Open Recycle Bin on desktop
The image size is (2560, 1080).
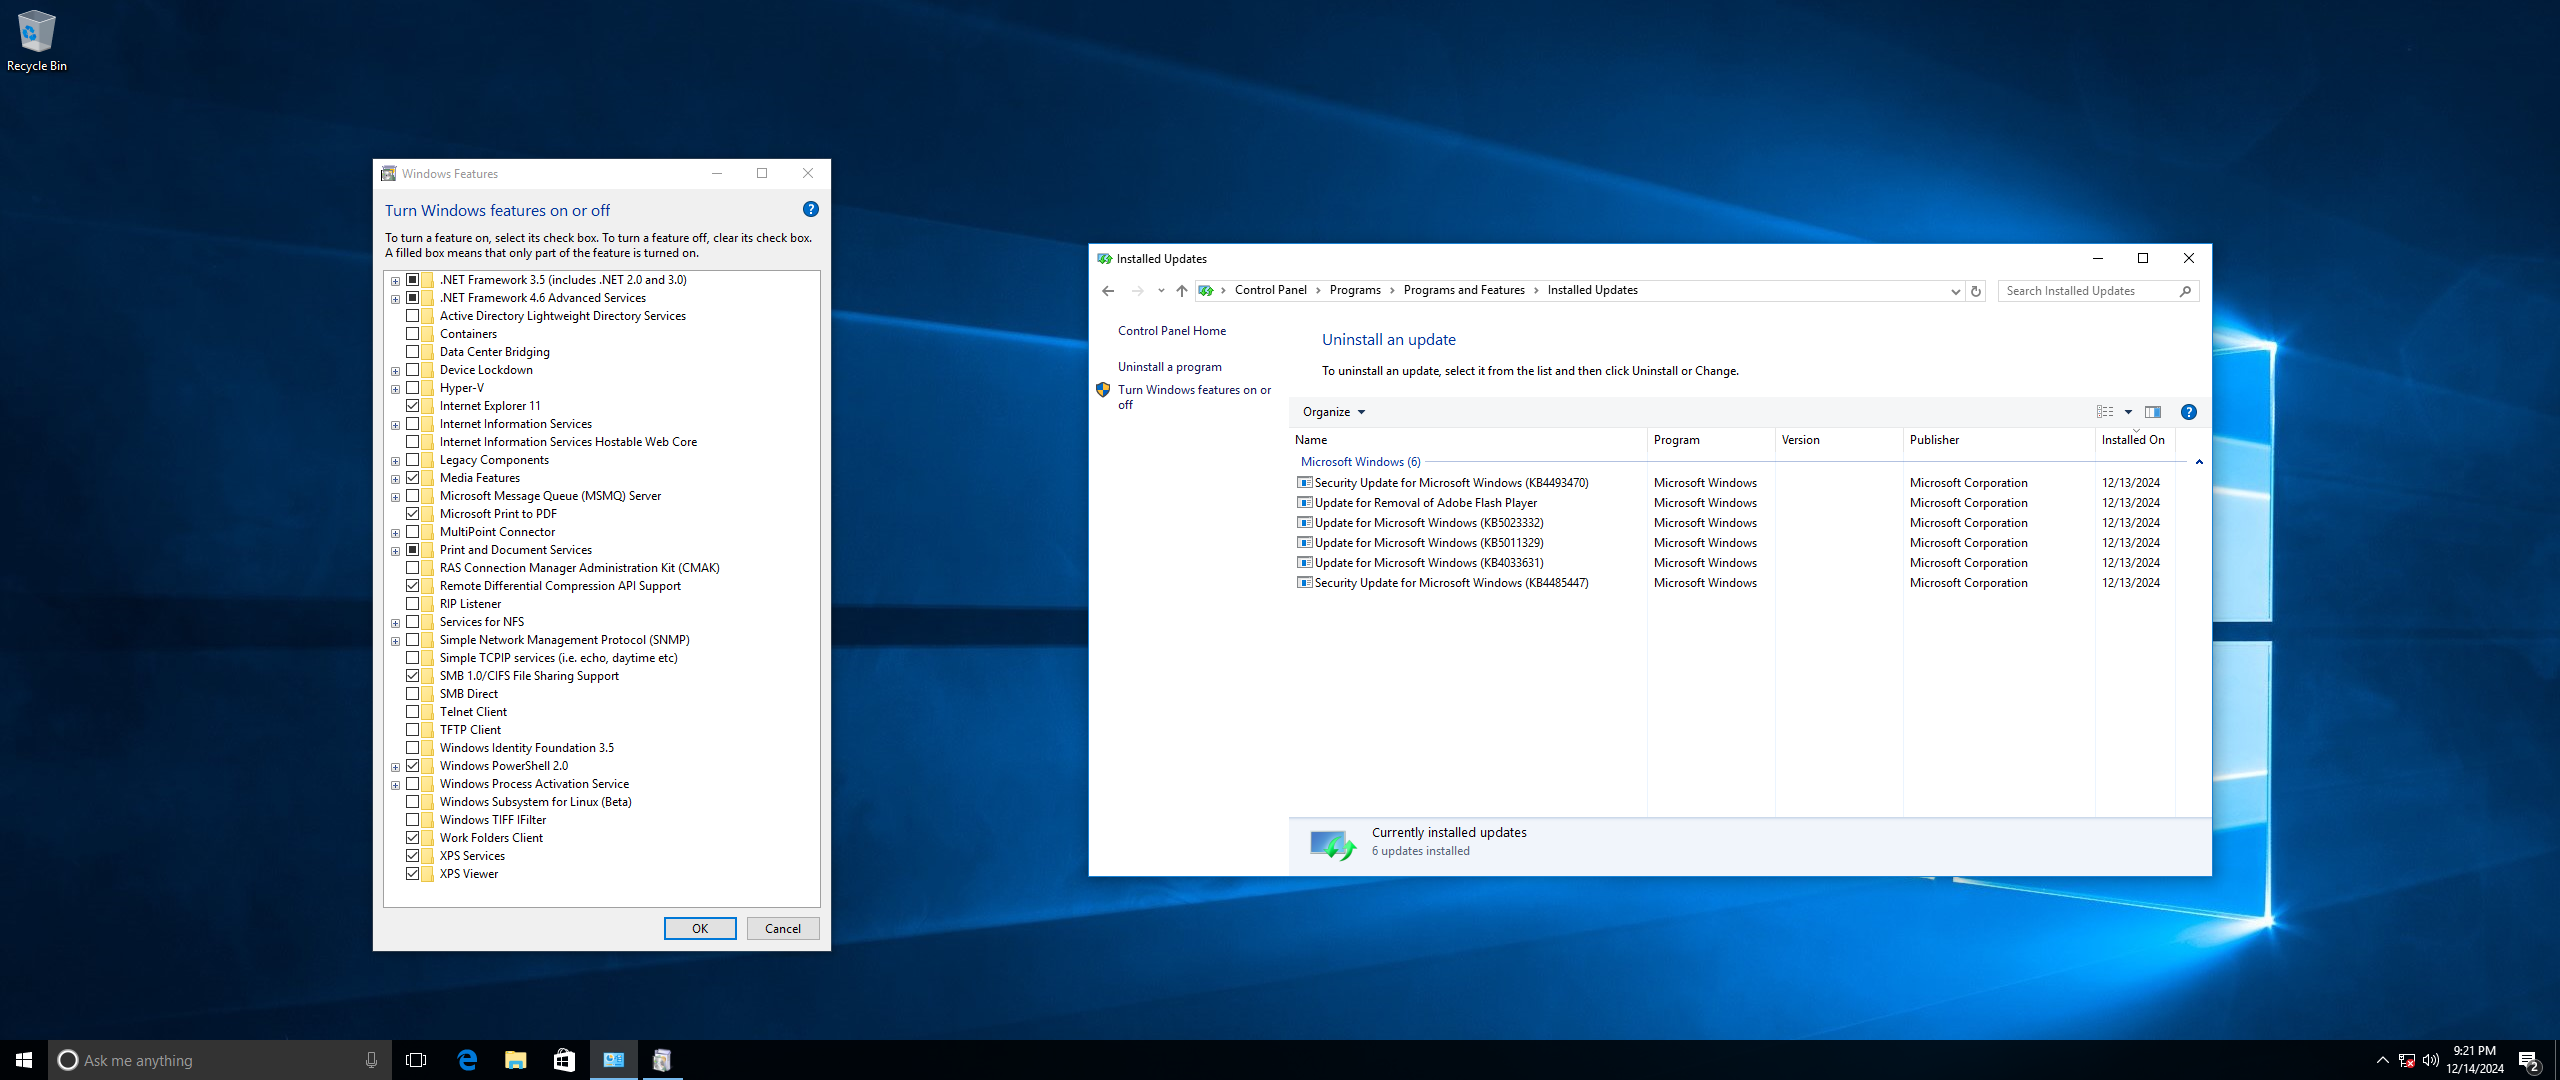(x=37, y=41)
